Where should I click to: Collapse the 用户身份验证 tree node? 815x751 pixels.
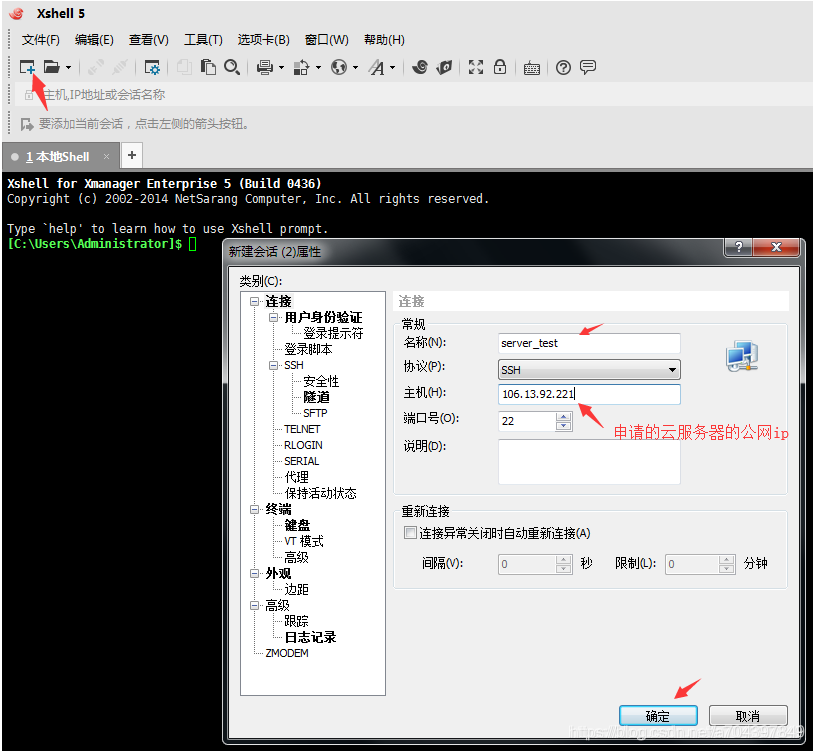point(273,317)
